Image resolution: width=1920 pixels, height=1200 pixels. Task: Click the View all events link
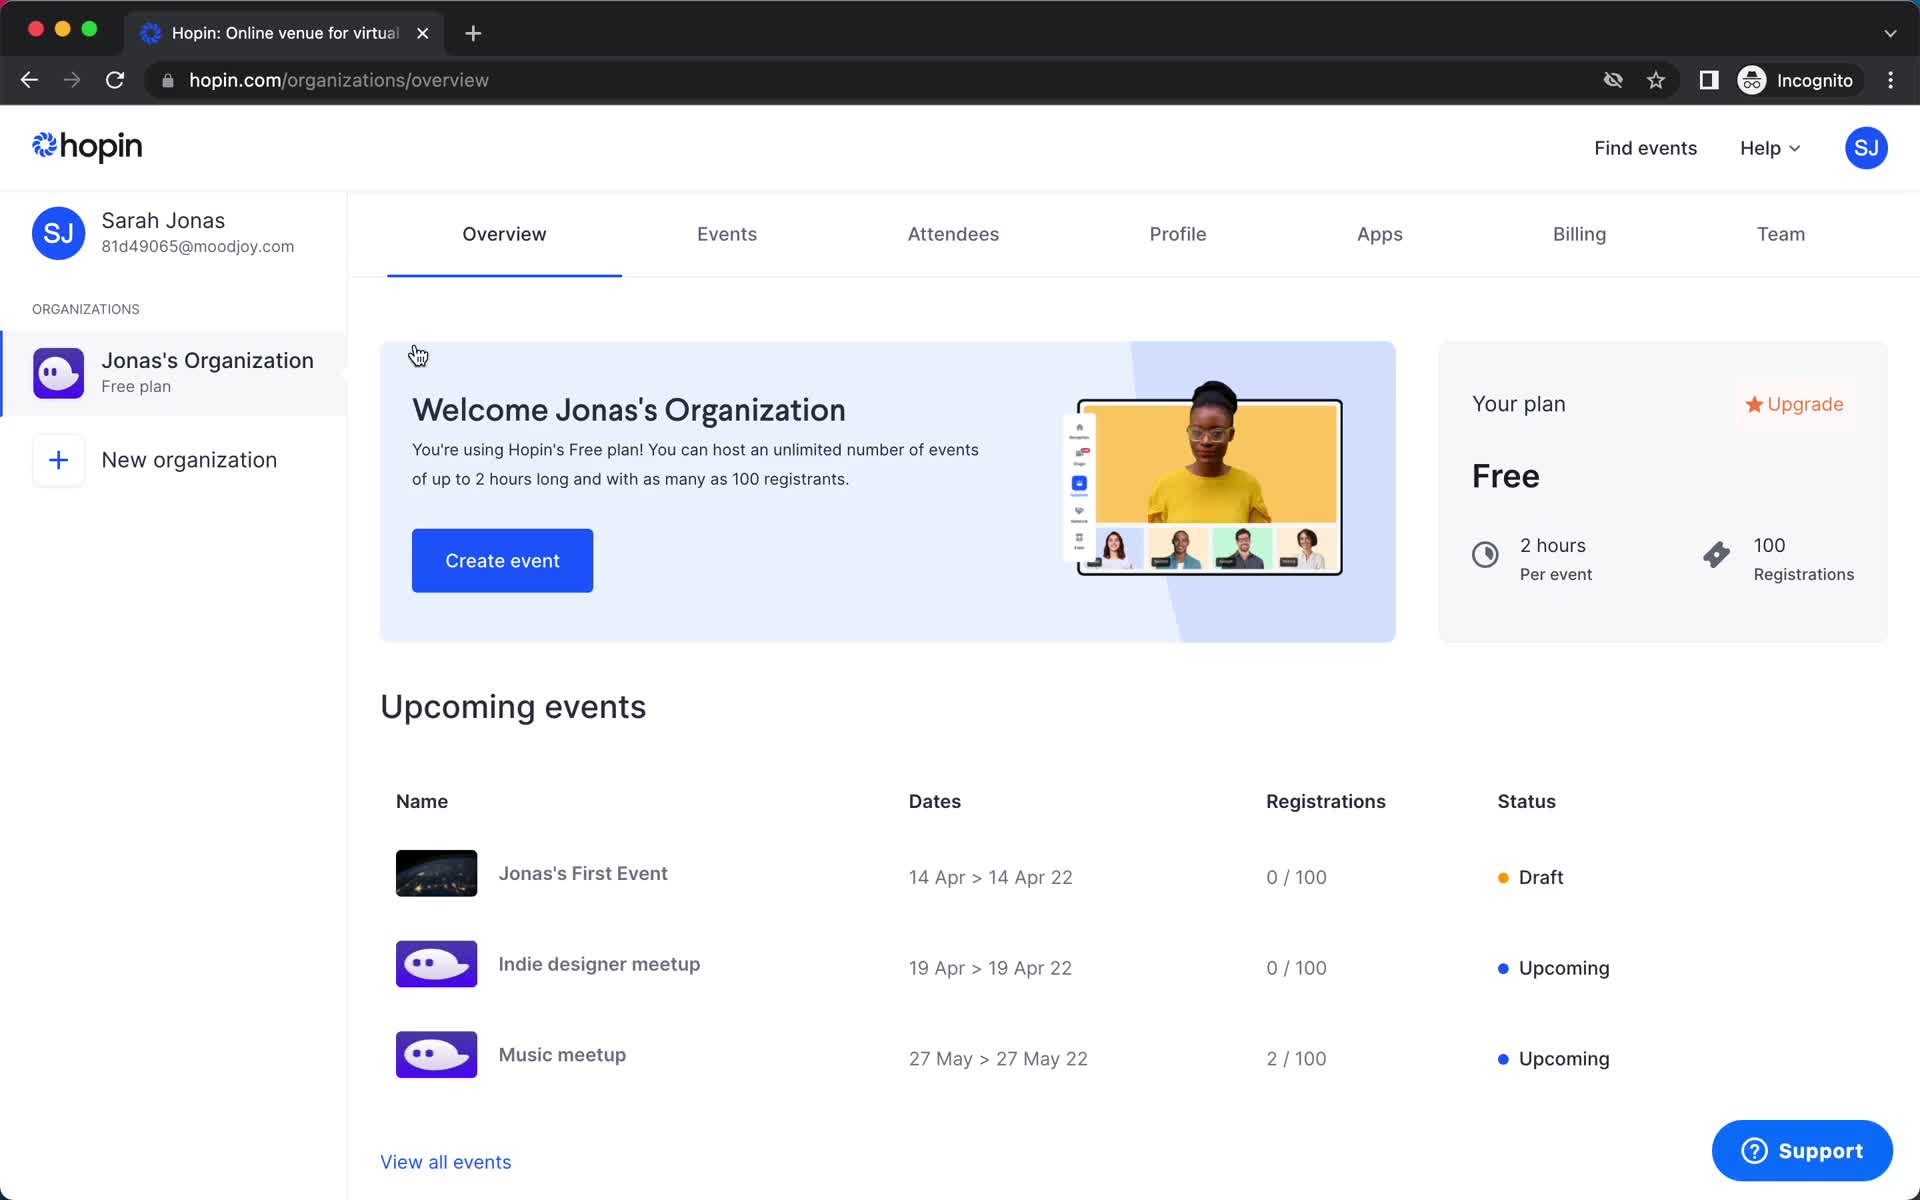coord(445,1161)
